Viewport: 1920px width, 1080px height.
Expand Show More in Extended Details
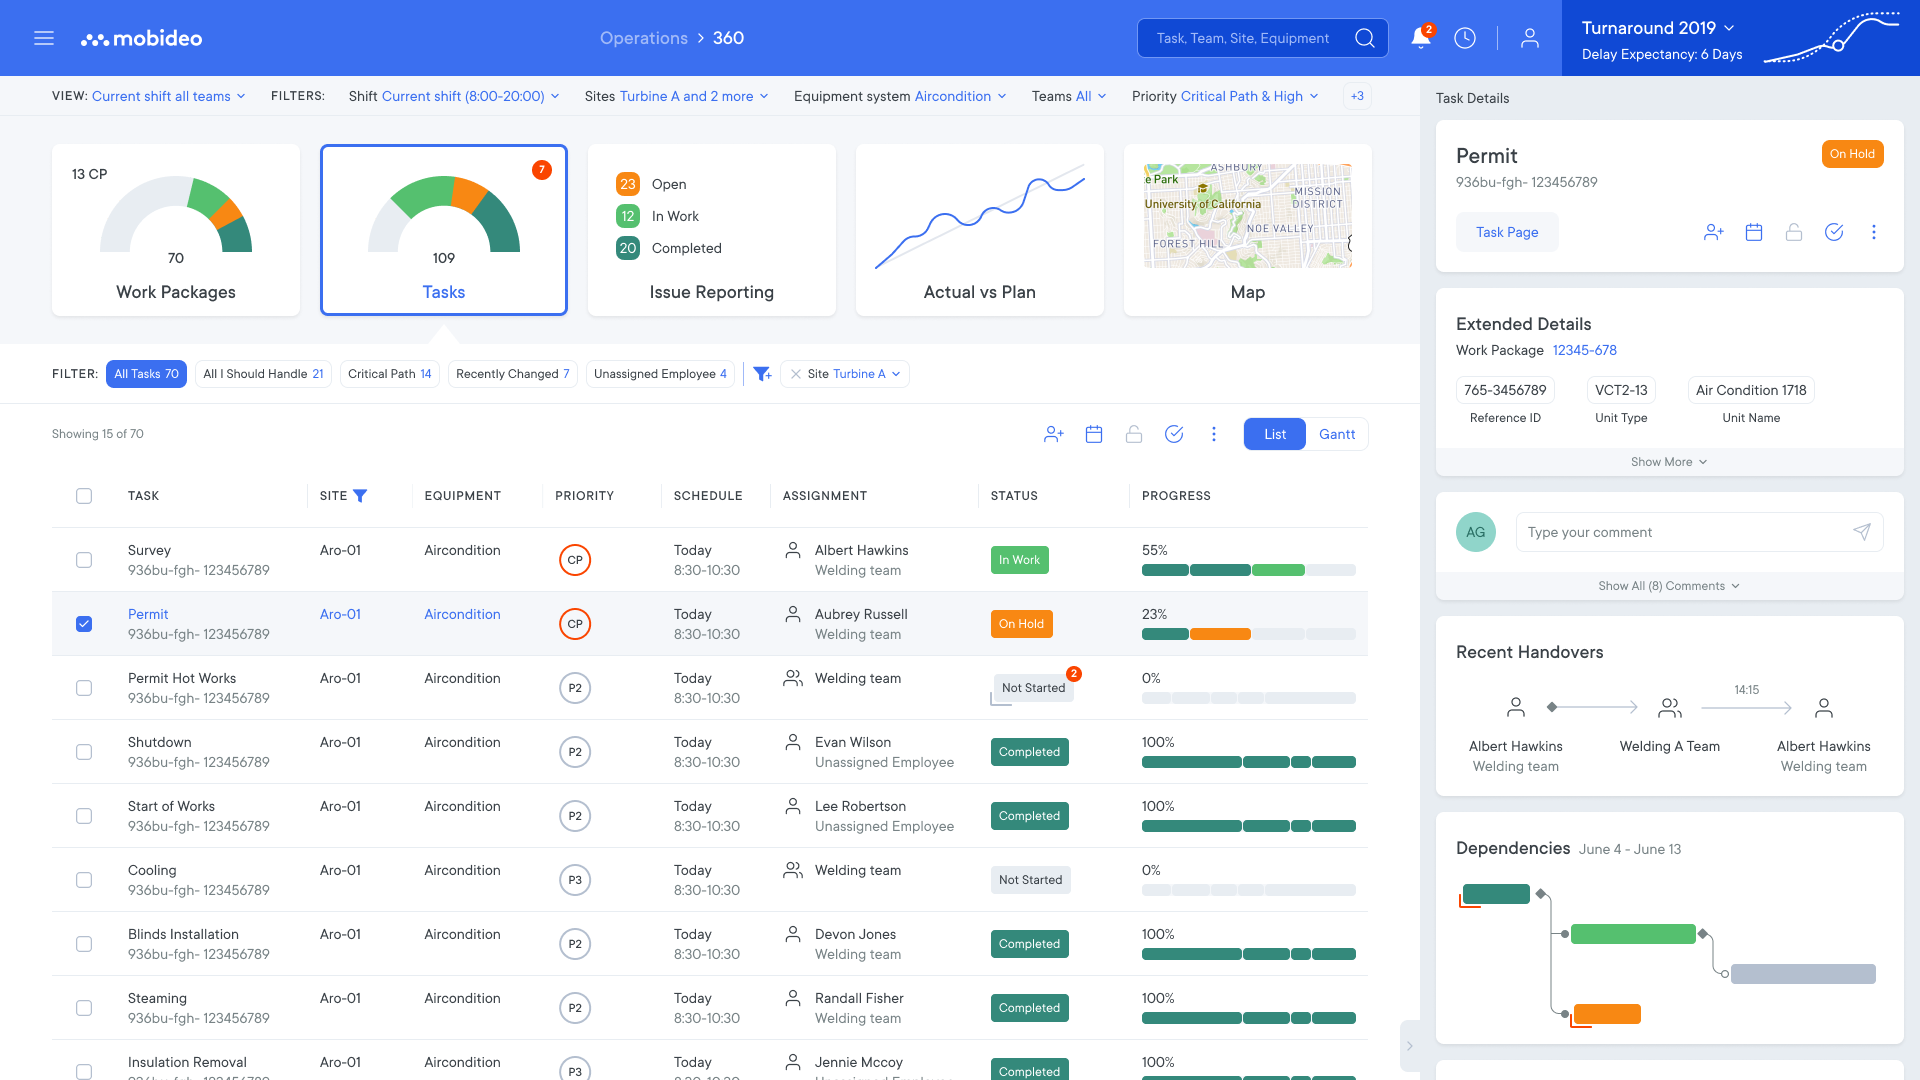1668,461
